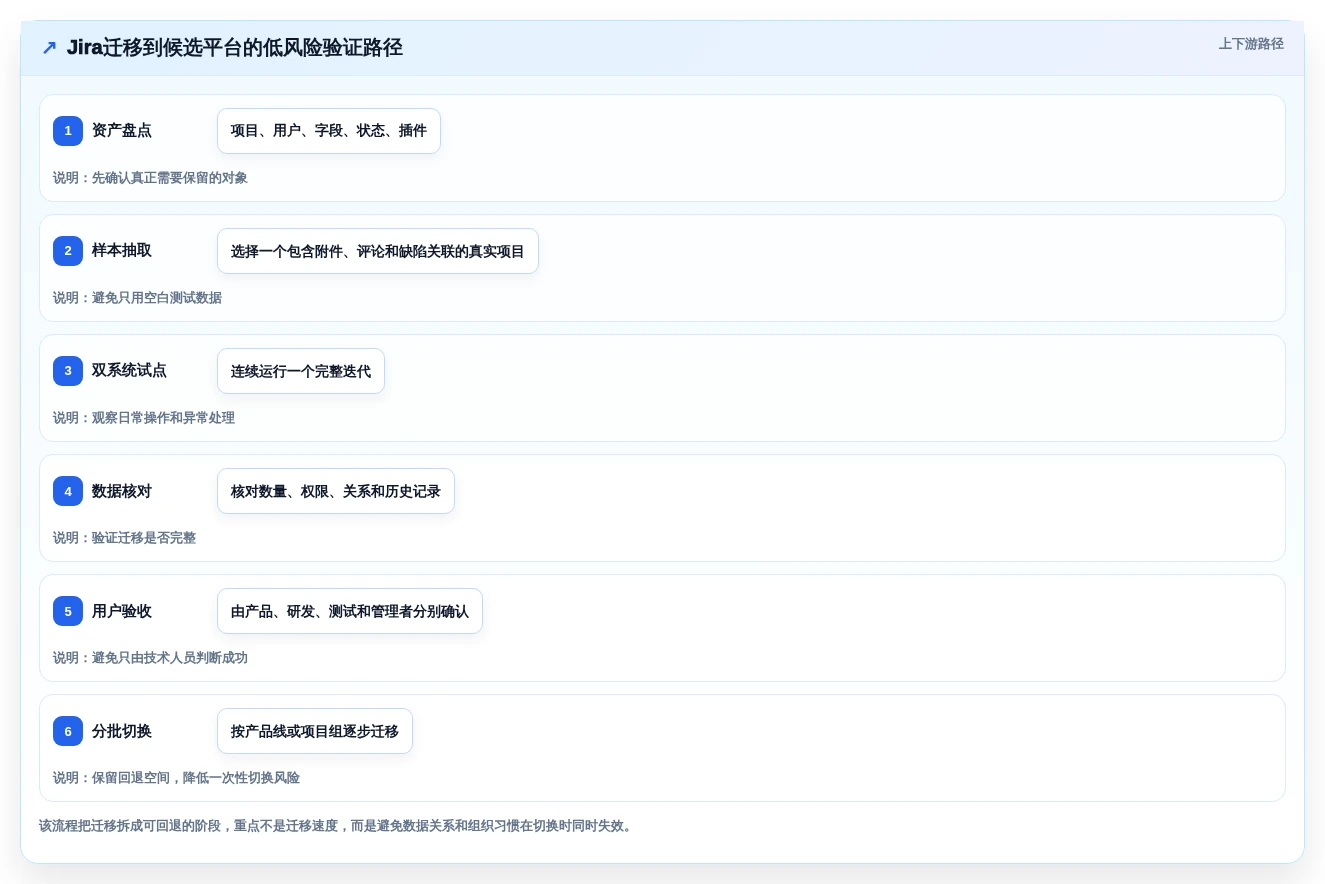Click the step 6 number badge
1325x884 pixels.
[68, 731]
